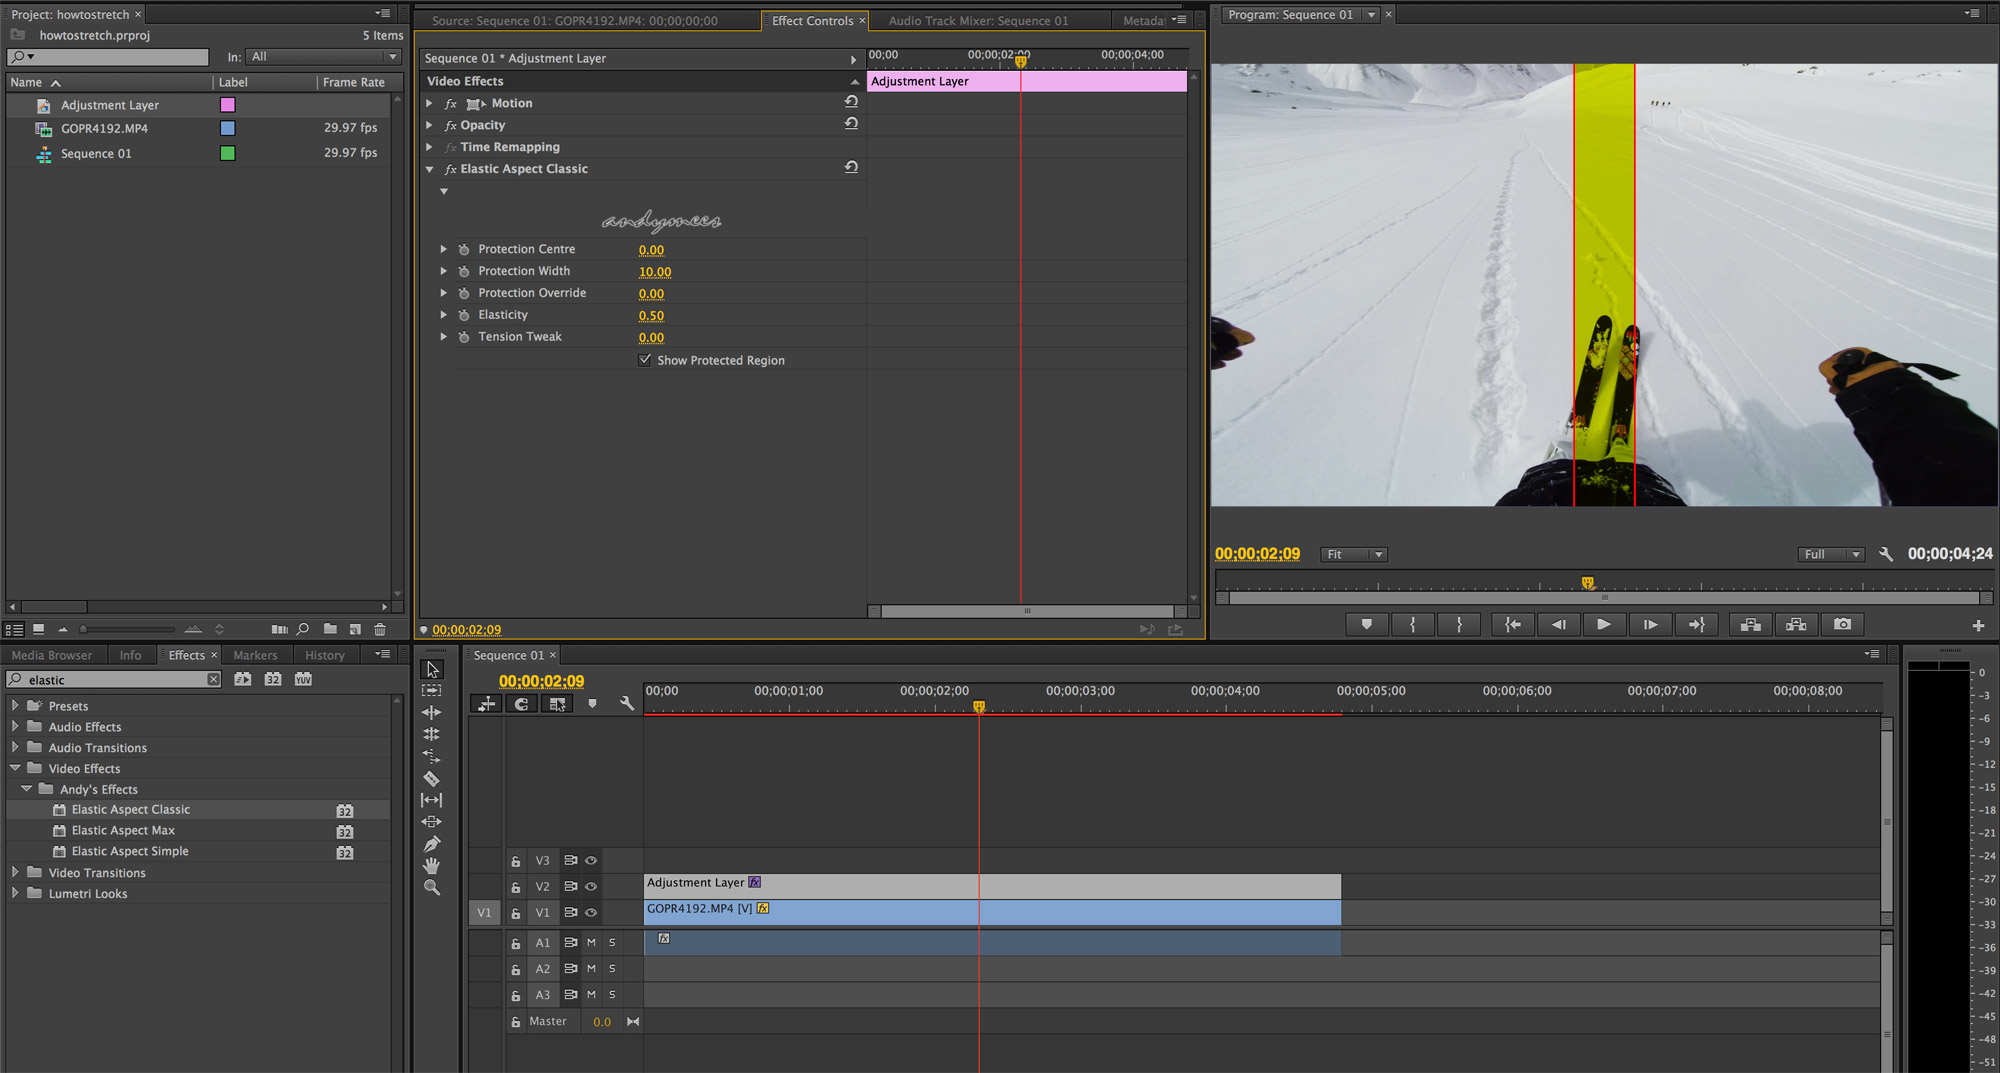Select the Razor tool
This screenshot has width=2000, height=1073.
coord(432,778)
